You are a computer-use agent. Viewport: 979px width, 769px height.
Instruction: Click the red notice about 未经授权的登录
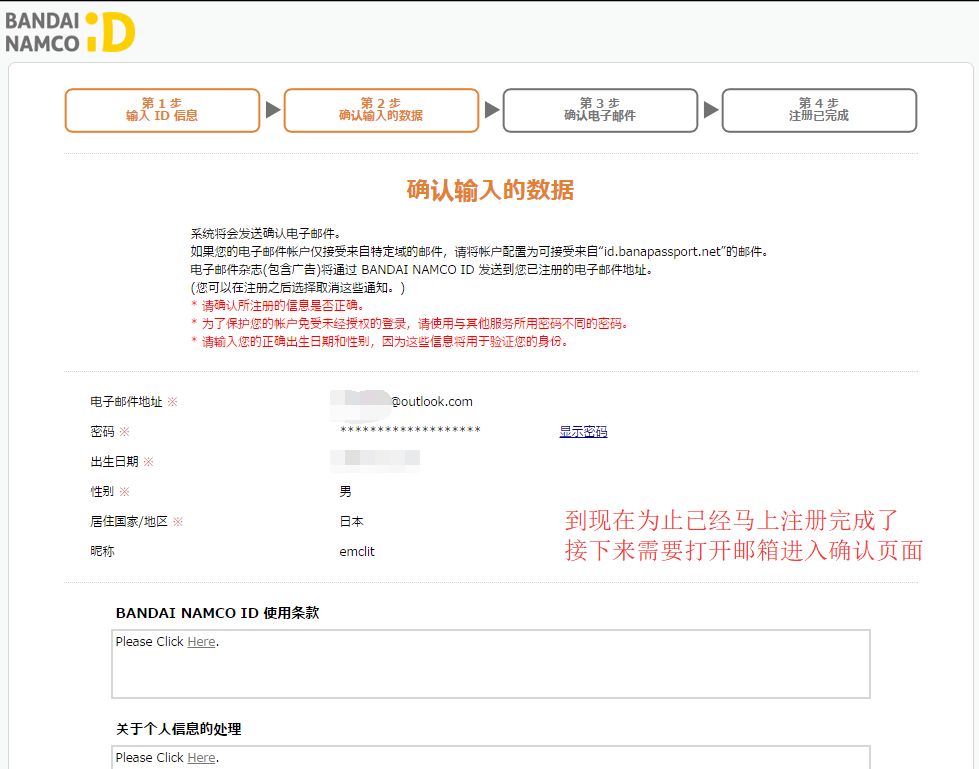pyautogui.click(x=409, y=323)
